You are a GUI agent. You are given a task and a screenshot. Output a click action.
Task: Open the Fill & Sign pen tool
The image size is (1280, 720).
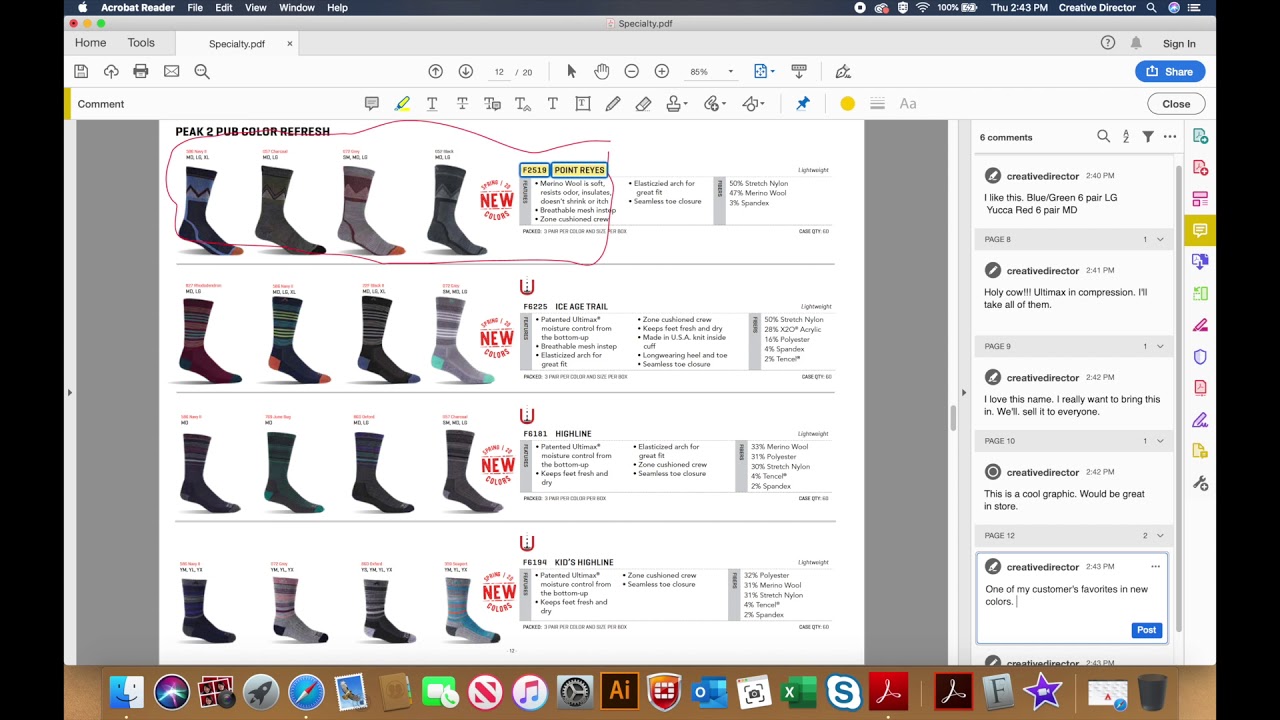843,71
